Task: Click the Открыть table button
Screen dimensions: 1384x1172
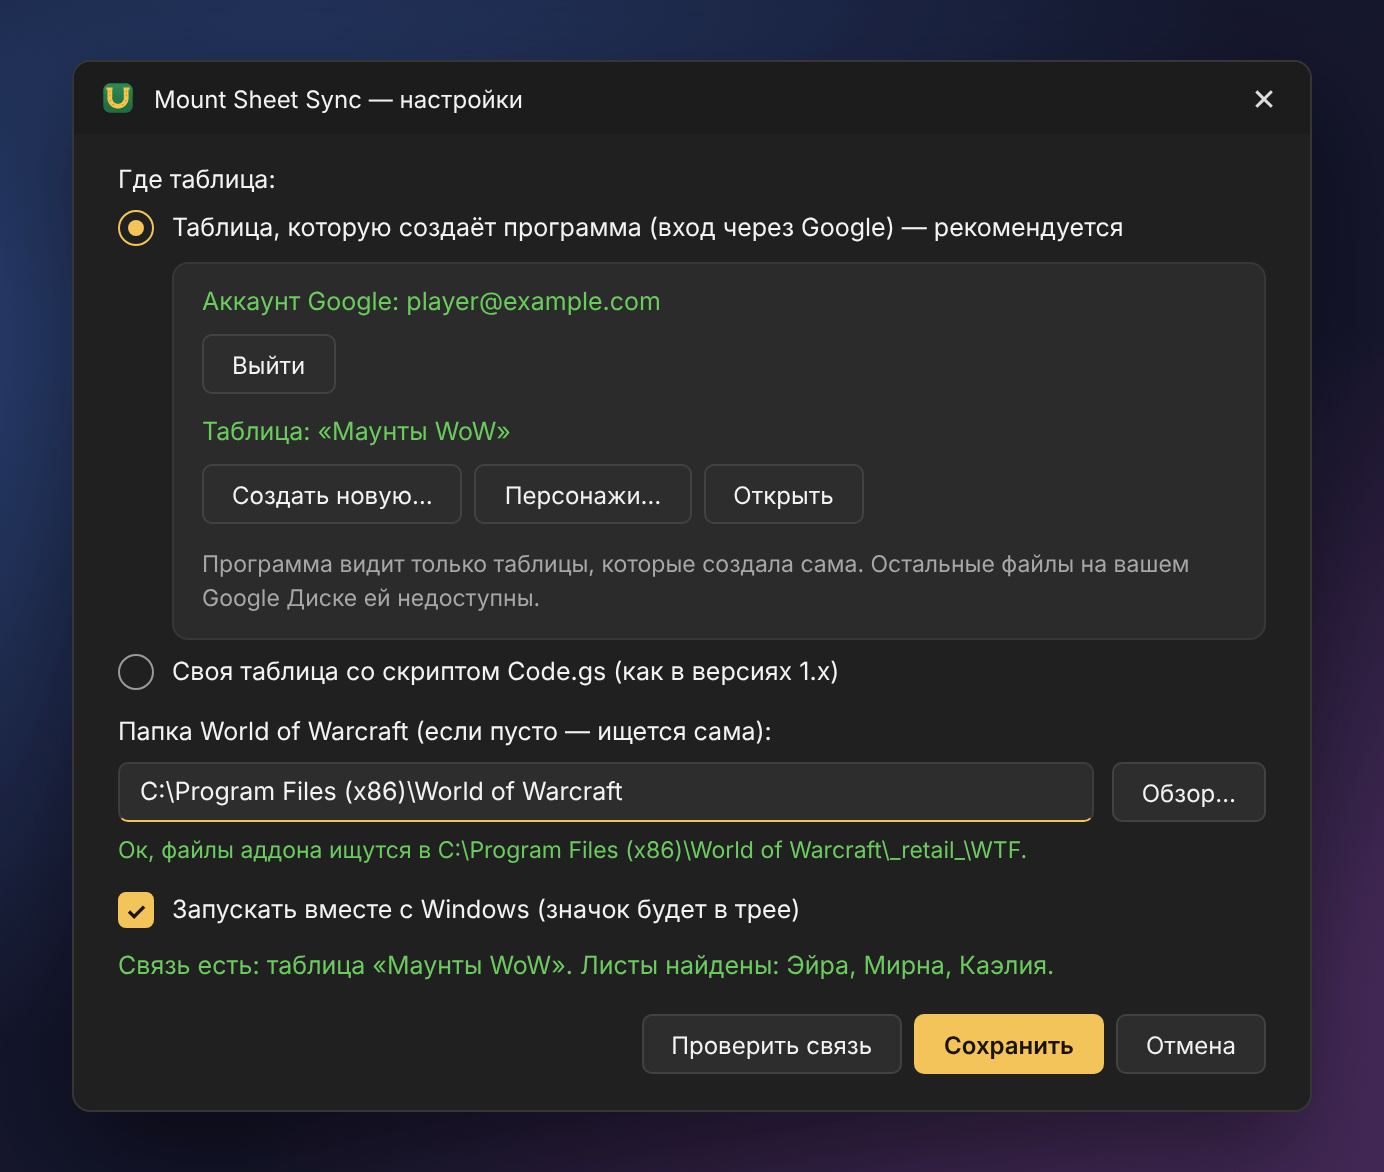Action: [x=784, y=495]
